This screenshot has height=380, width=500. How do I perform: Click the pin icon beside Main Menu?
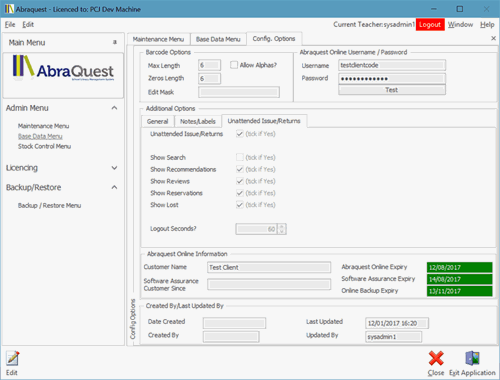(x=115, y=42)
